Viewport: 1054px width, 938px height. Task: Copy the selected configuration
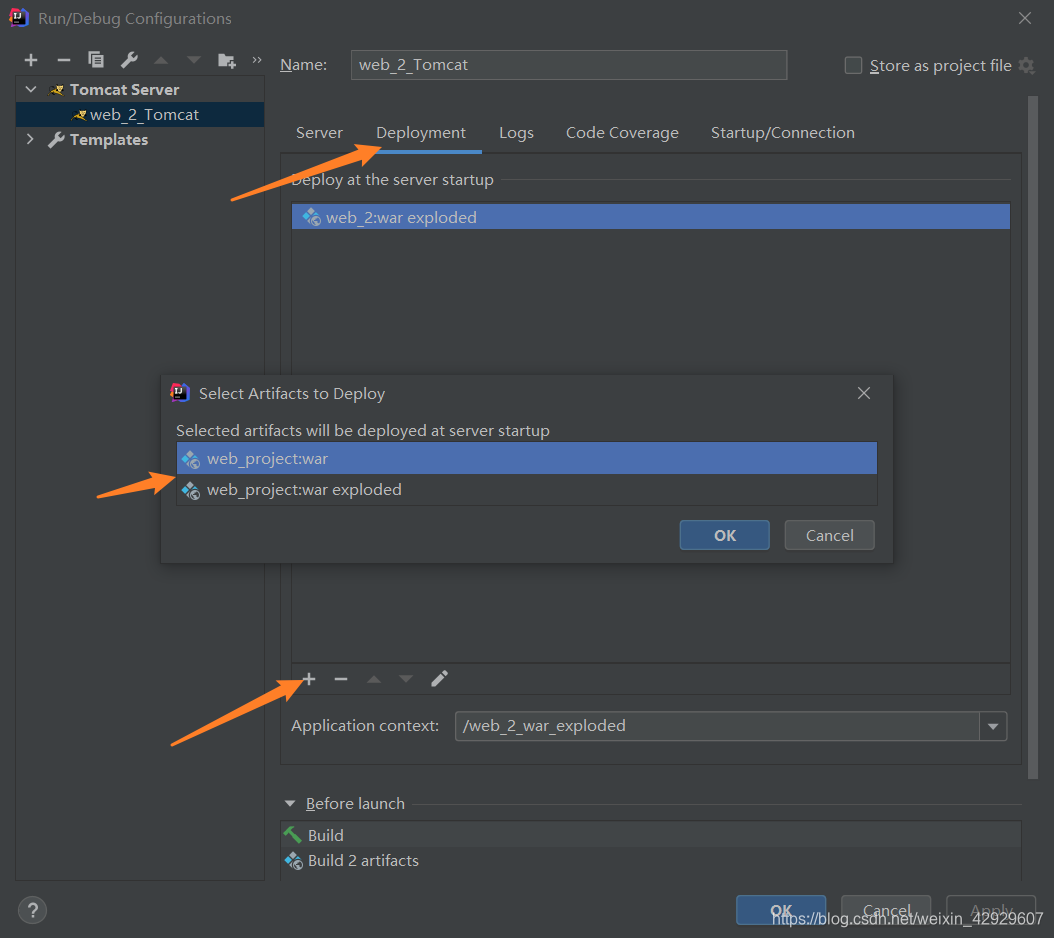[96, 61]
